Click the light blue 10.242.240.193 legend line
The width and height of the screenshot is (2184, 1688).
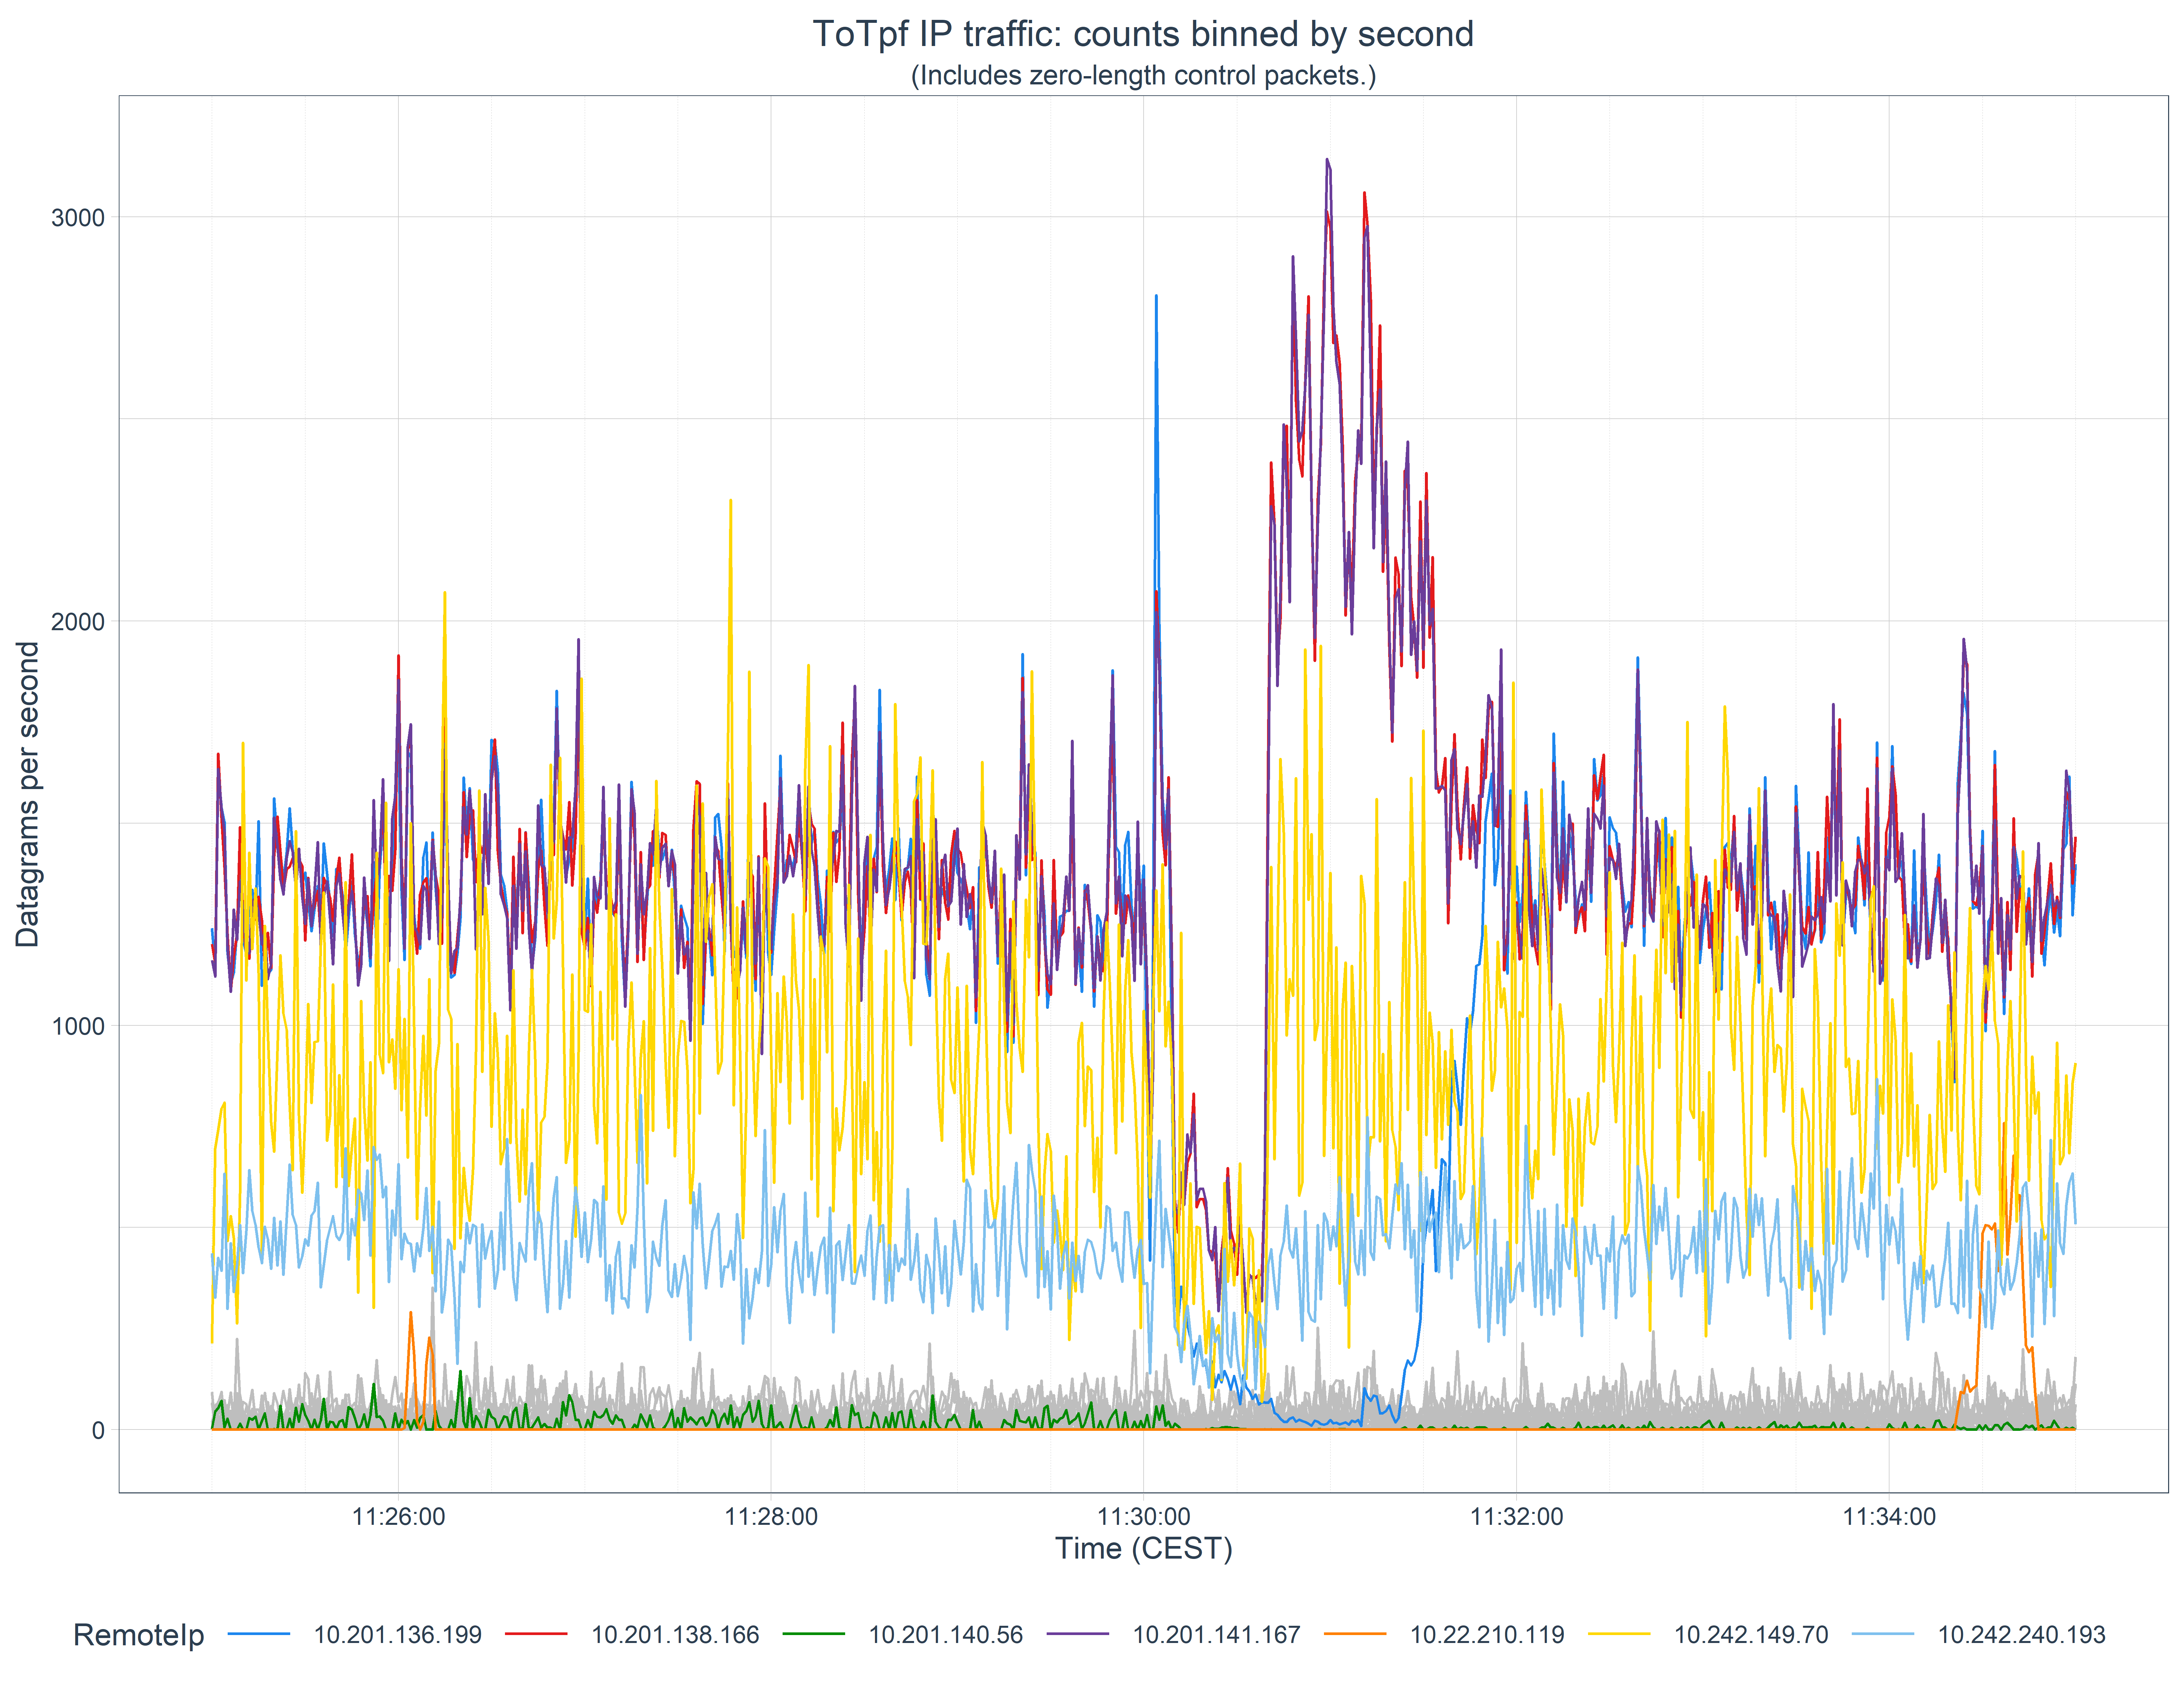(1883, 1634)
